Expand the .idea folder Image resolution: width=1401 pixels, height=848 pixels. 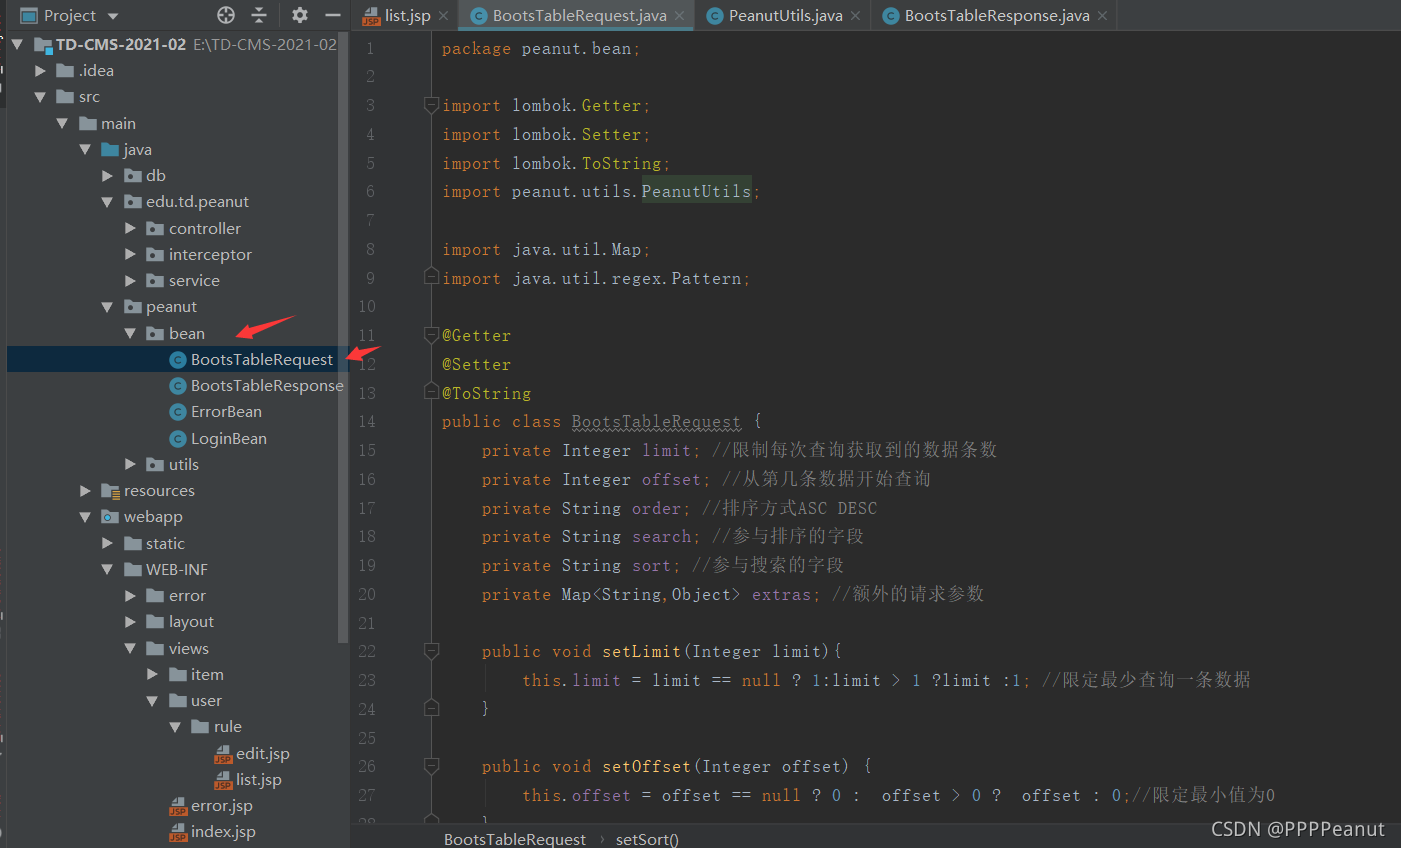coord(40,70)
